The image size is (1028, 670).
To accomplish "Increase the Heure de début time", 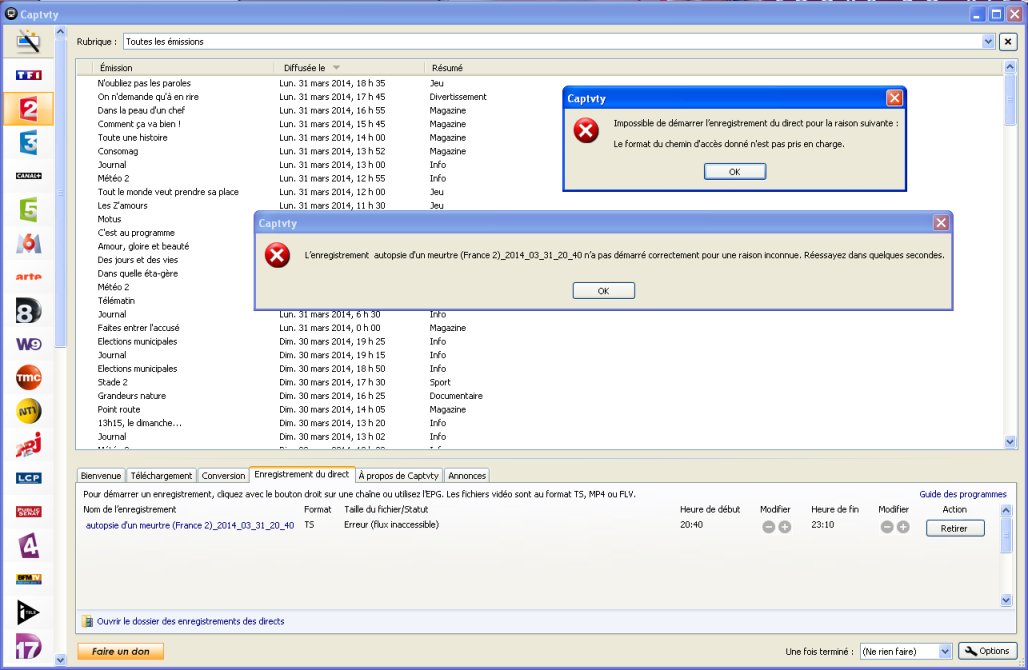I will point(785,527).
